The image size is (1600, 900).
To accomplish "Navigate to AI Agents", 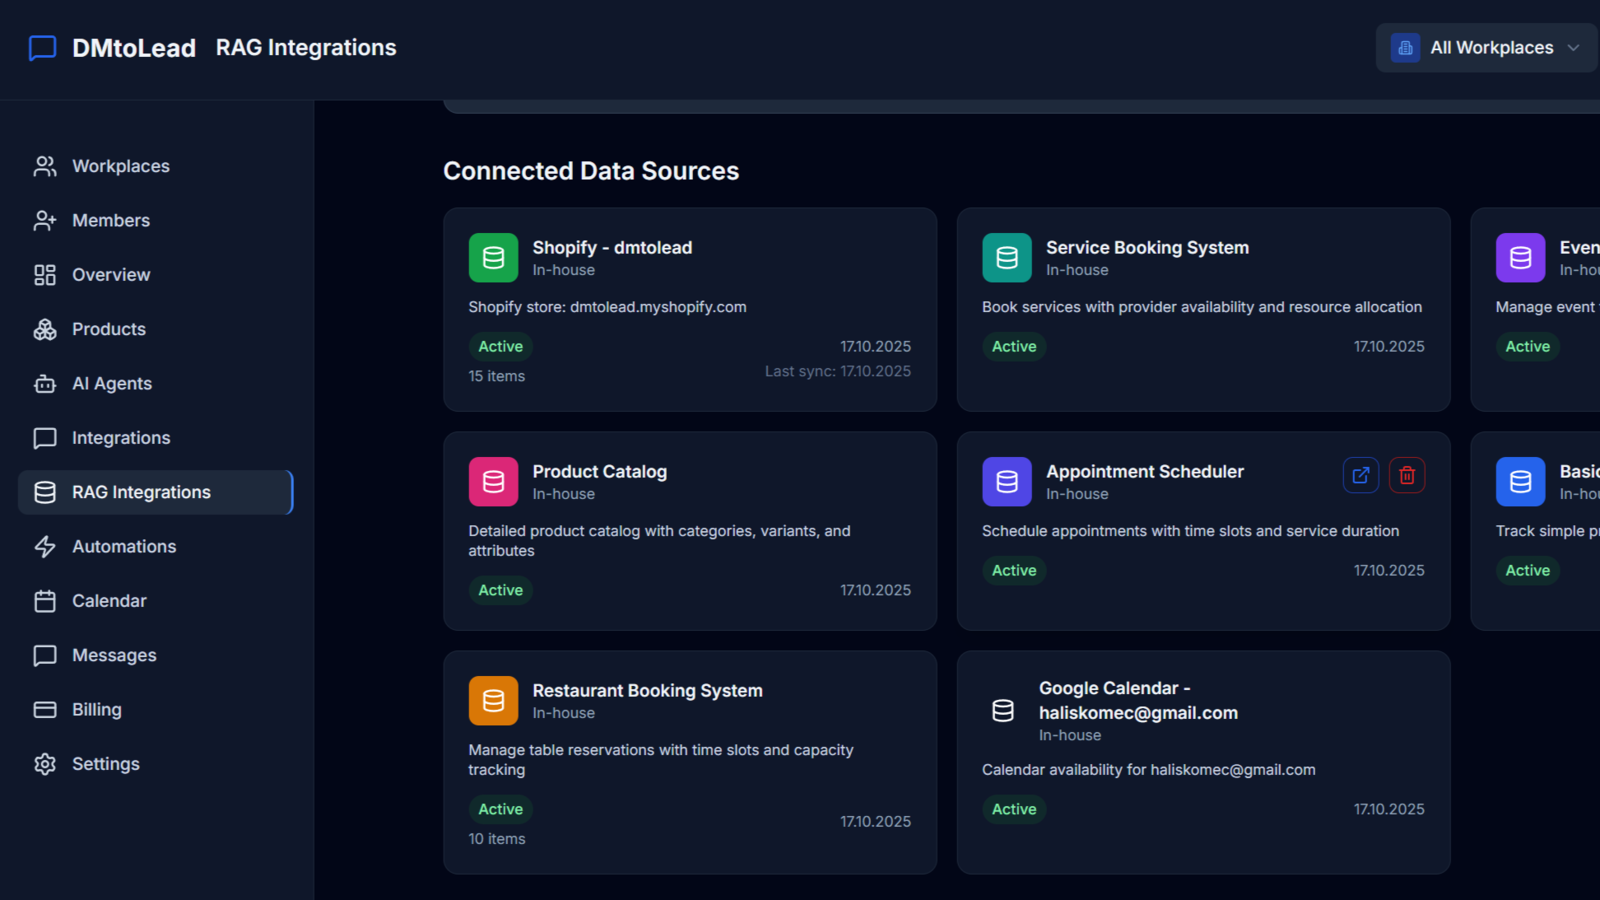I will click(x=111, y=384).
